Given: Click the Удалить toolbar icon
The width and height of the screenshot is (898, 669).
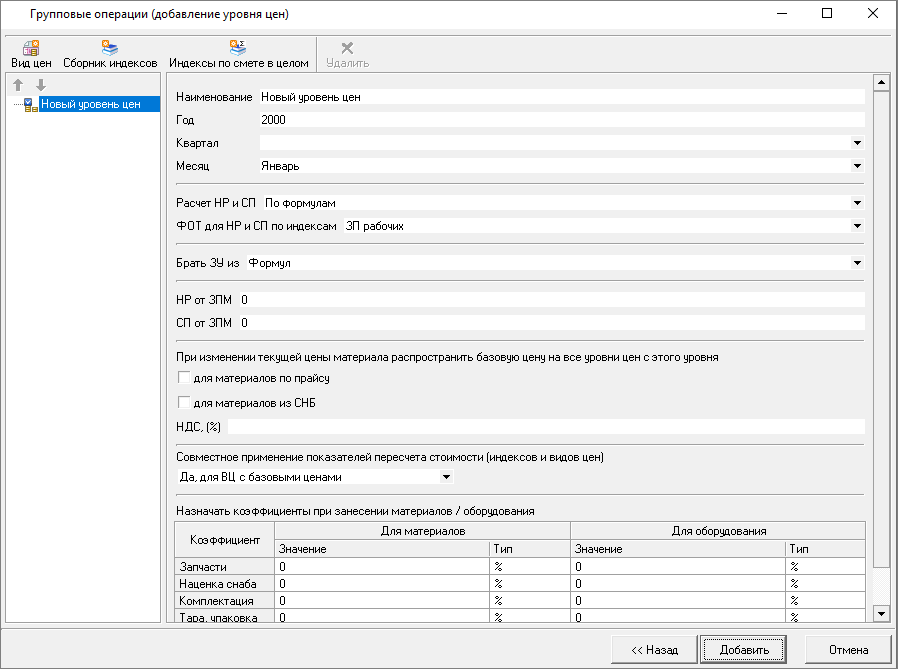Looking at the screenshot, I should [x=347, y=47].
